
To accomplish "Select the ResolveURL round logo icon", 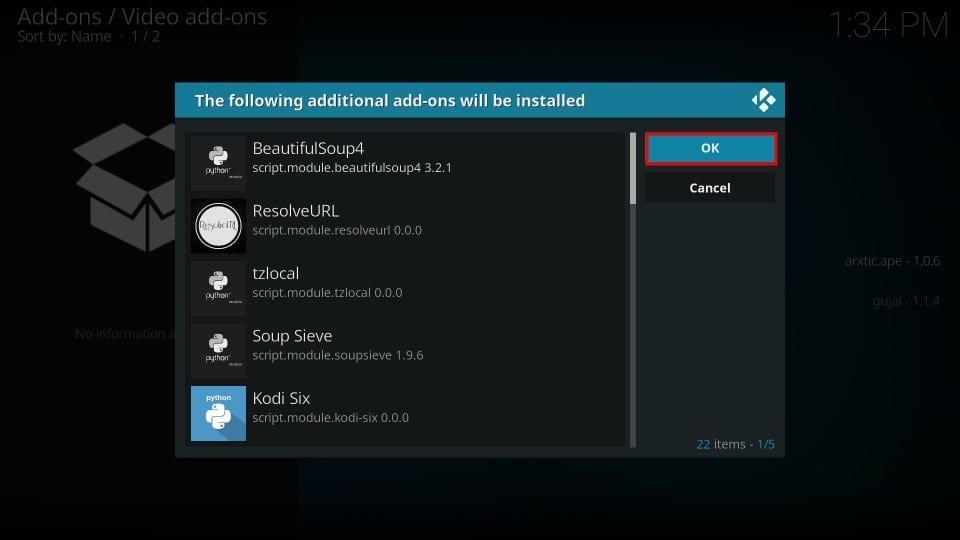I will click(x=218, y=226).
